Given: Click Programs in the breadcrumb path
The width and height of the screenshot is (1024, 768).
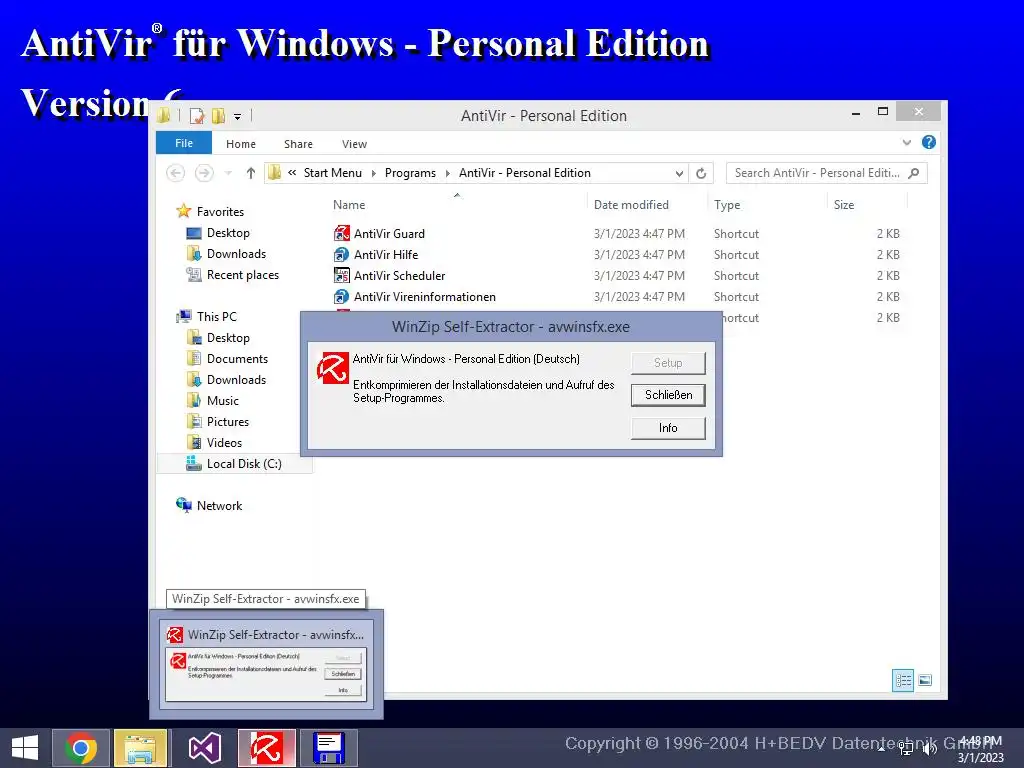Looking at the screenshot, I should click(410, 173).
